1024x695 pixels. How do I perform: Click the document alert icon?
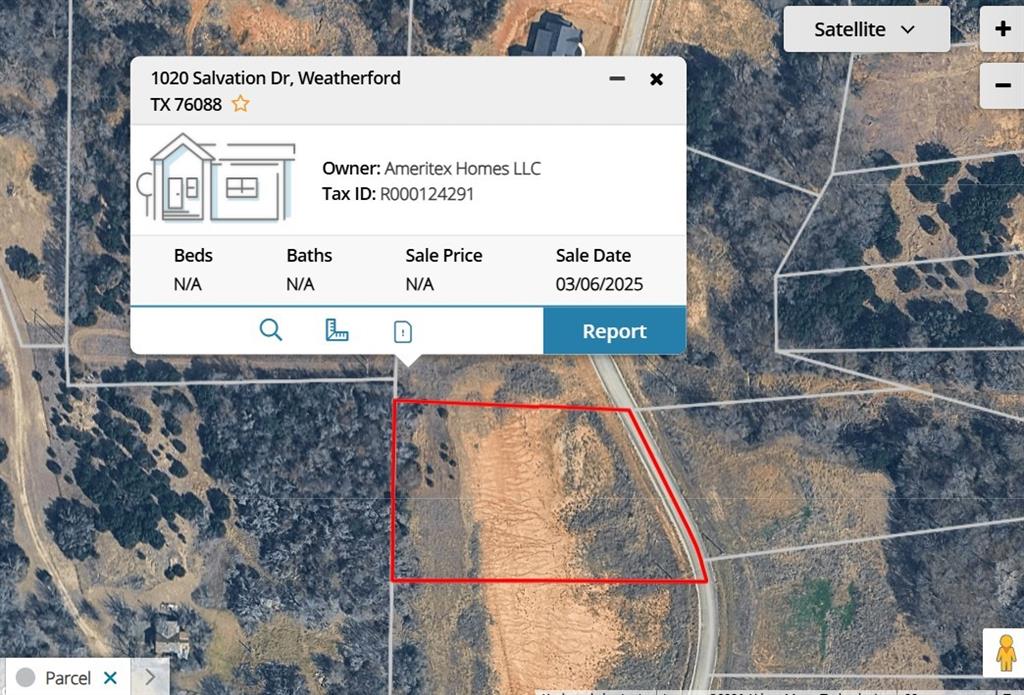pyautogui.click(x=403, y=331)
